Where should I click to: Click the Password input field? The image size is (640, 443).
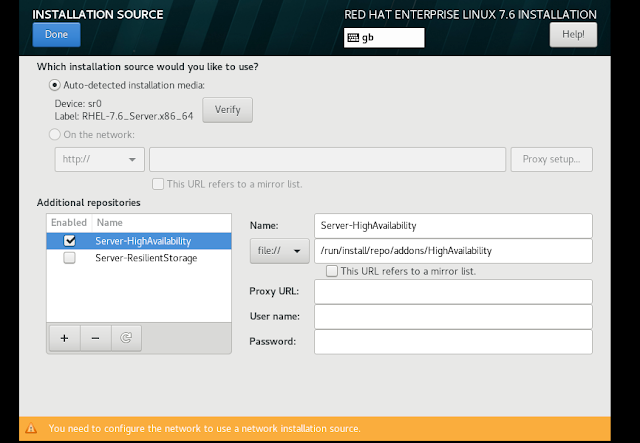point(453,342)
